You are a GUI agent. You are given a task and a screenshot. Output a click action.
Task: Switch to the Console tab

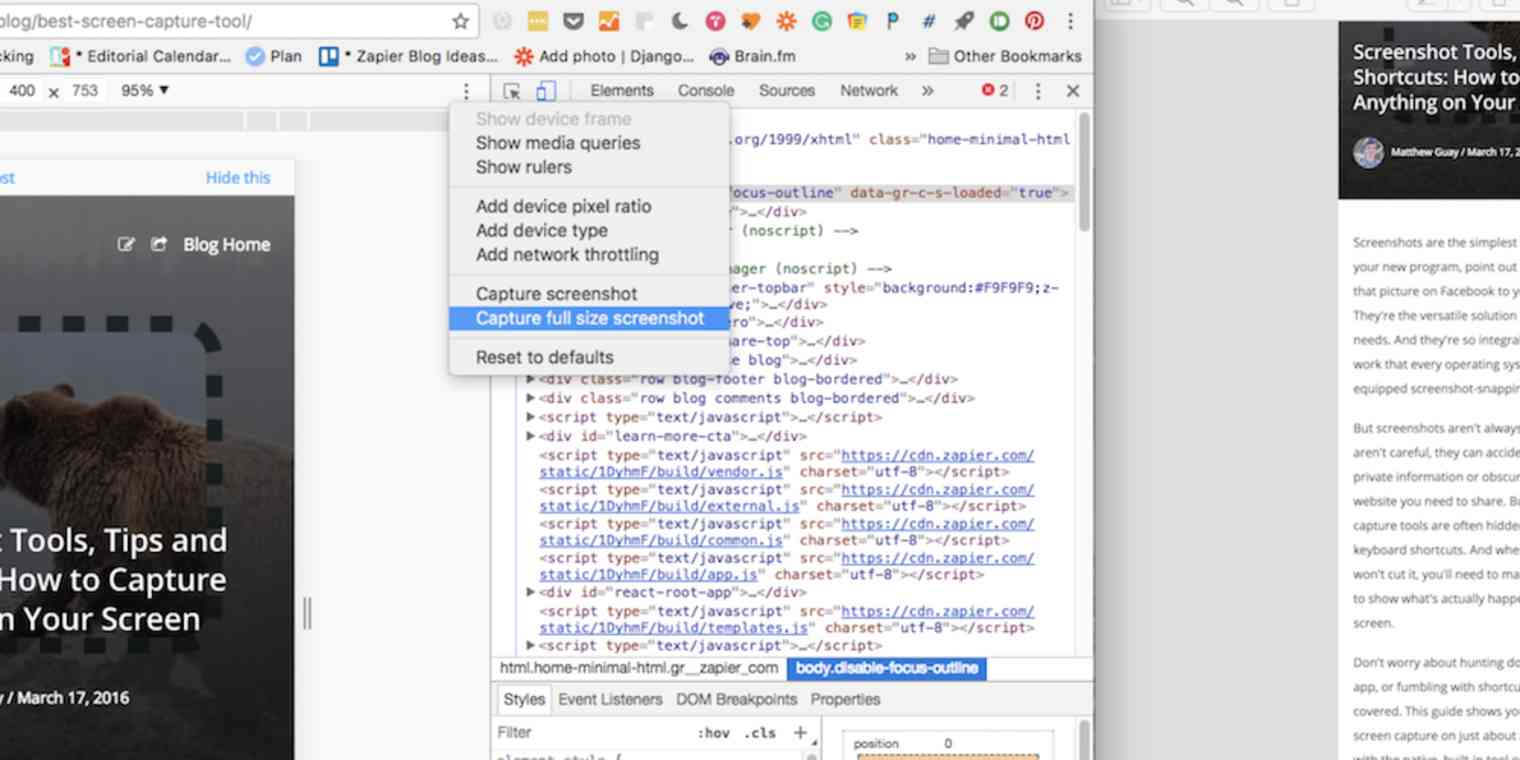[706, 91]
